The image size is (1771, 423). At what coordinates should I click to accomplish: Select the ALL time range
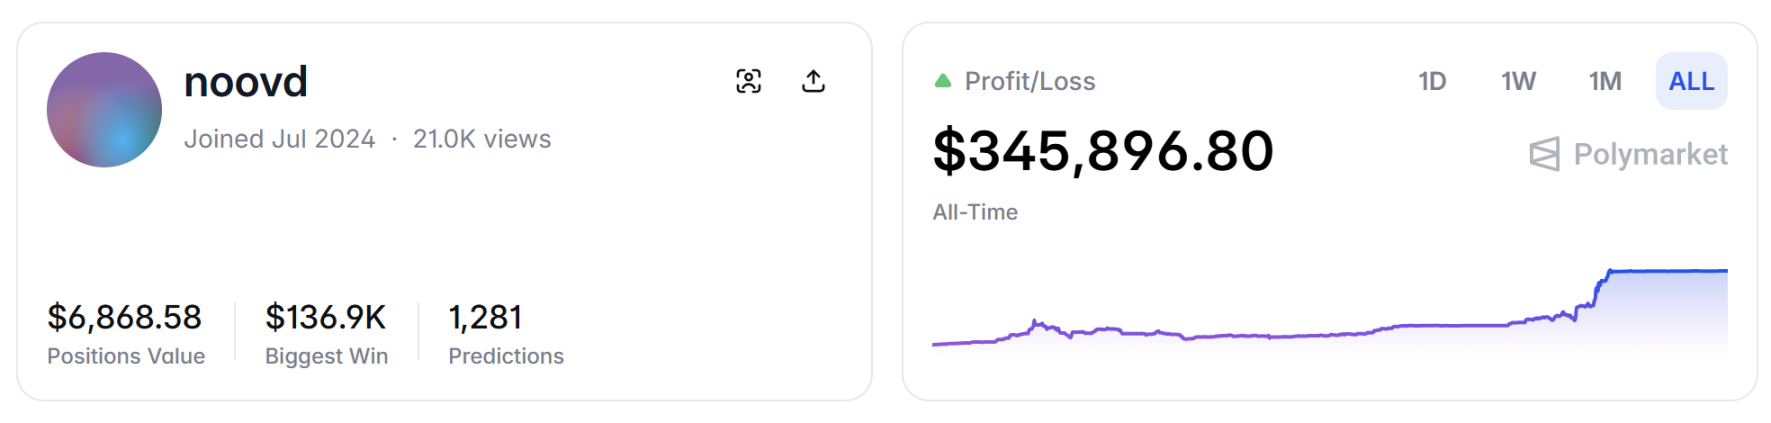click(x=1691, y=81)
